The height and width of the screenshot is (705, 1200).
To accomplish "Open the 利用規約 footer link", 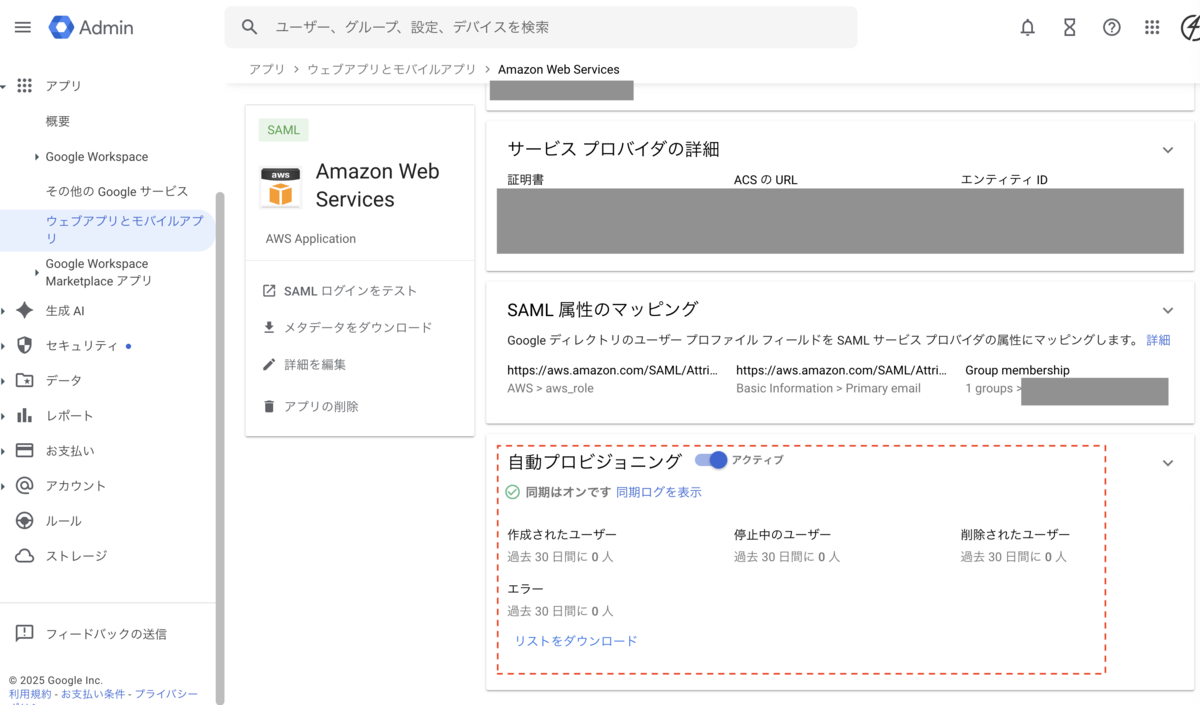I will point(30,693).
